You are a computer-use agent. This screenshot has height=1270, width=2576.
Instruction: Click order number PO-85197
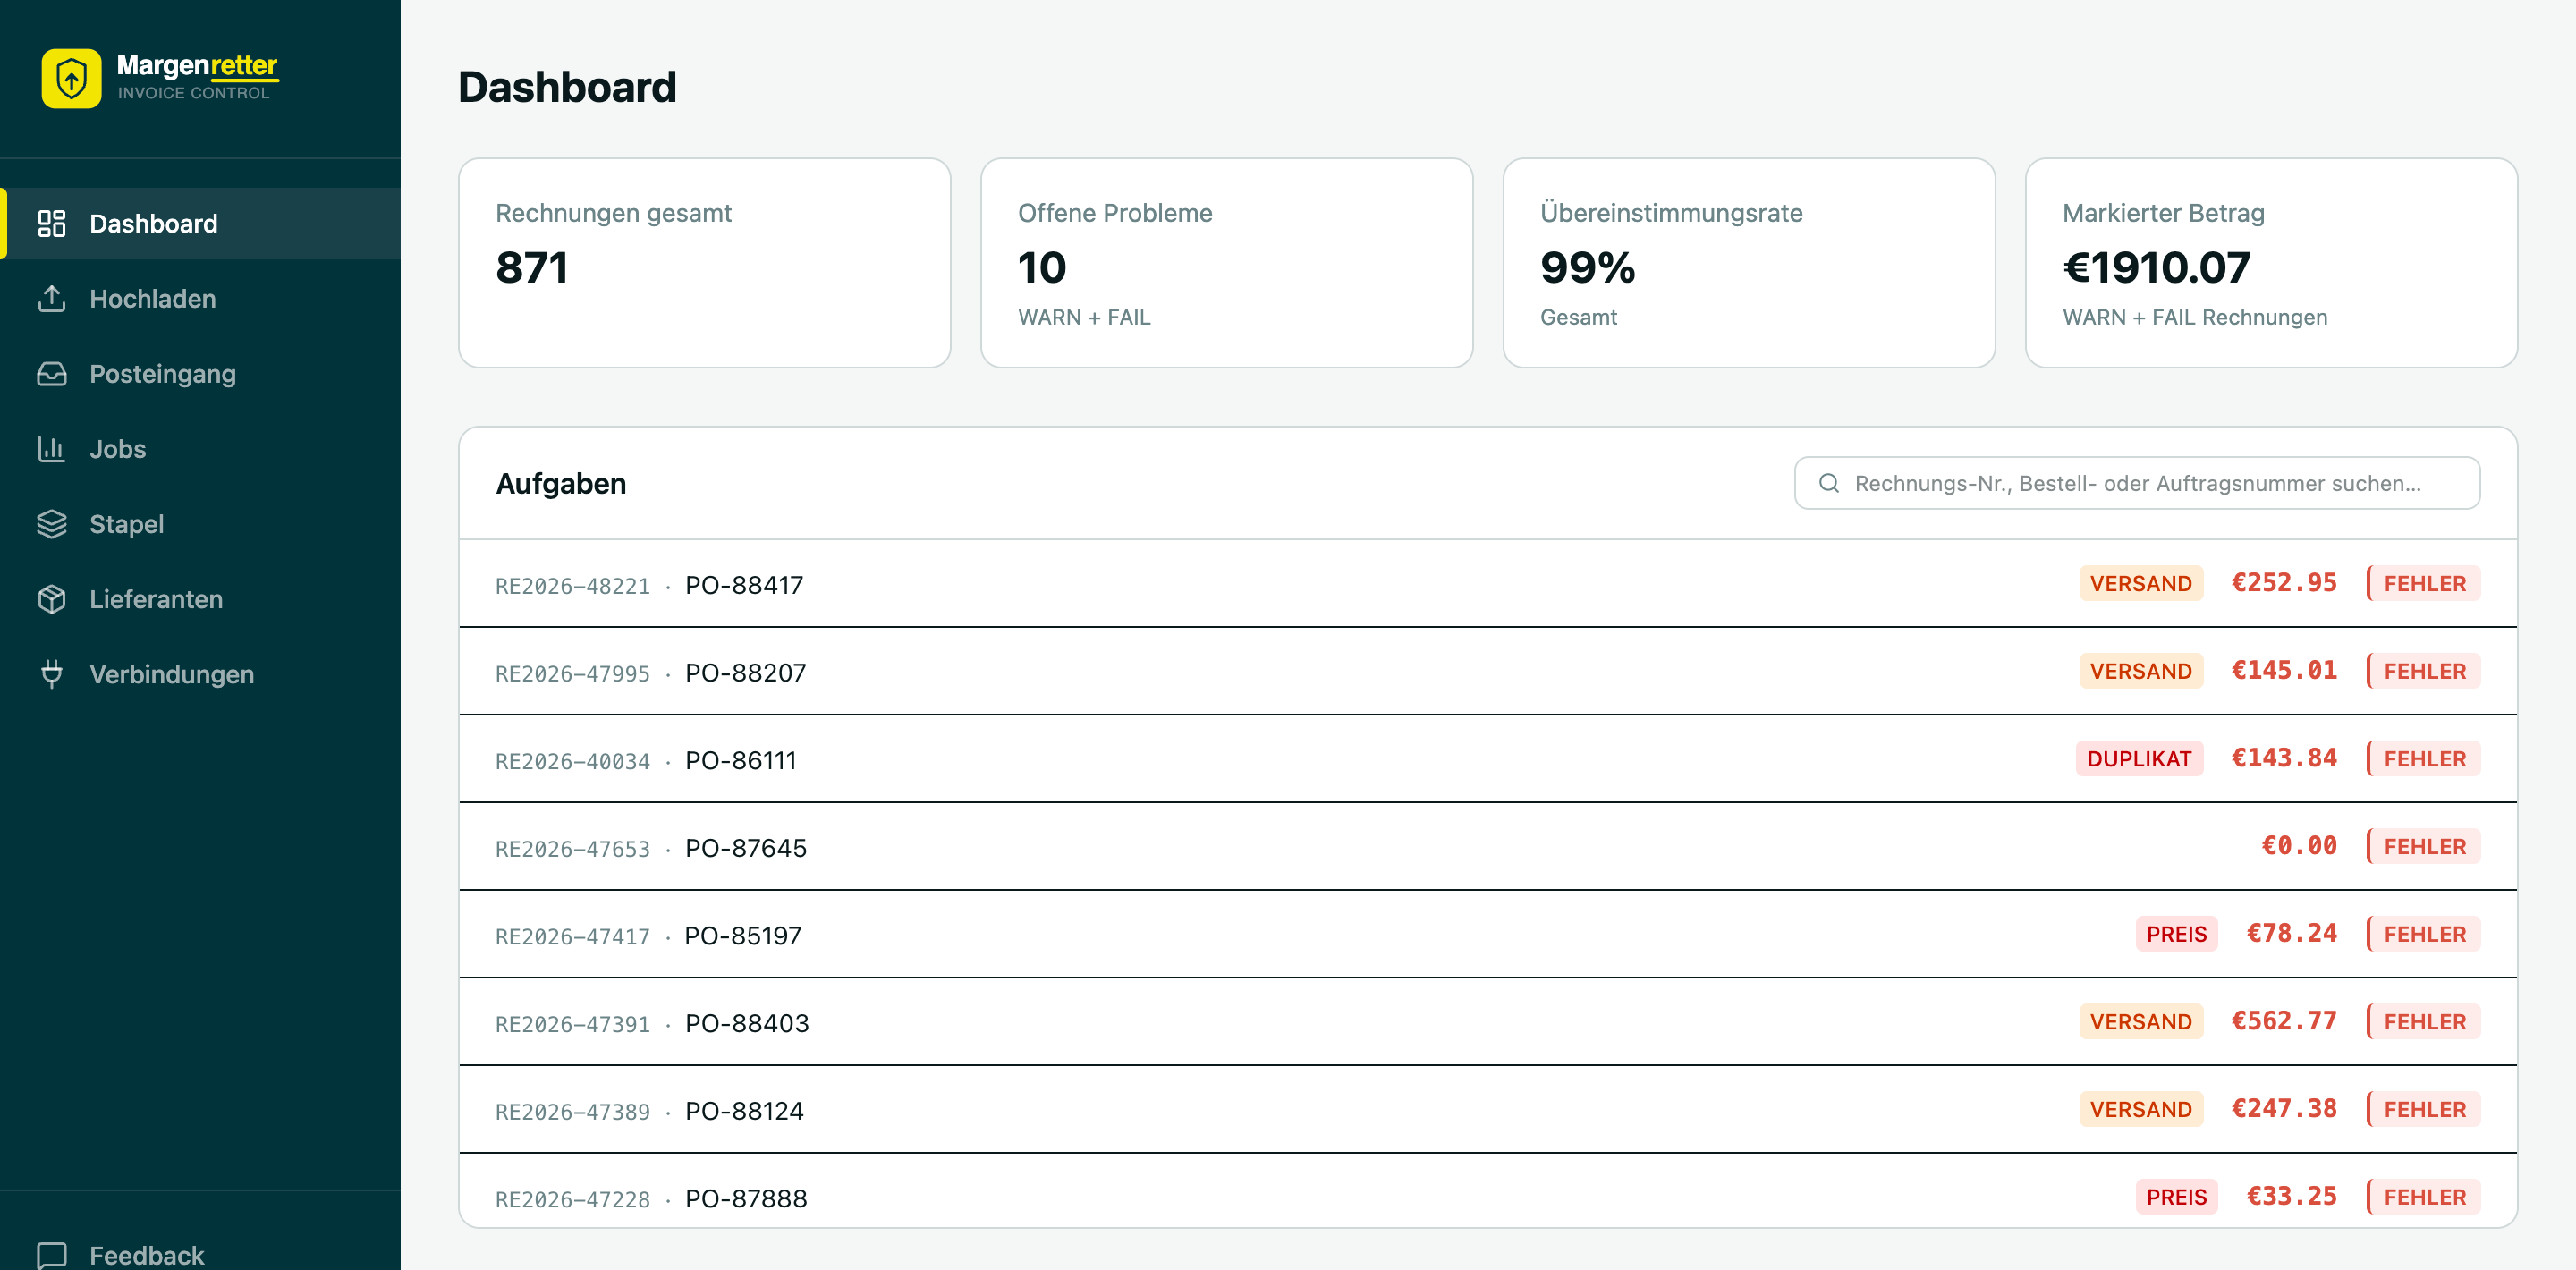tap(742, 936)
